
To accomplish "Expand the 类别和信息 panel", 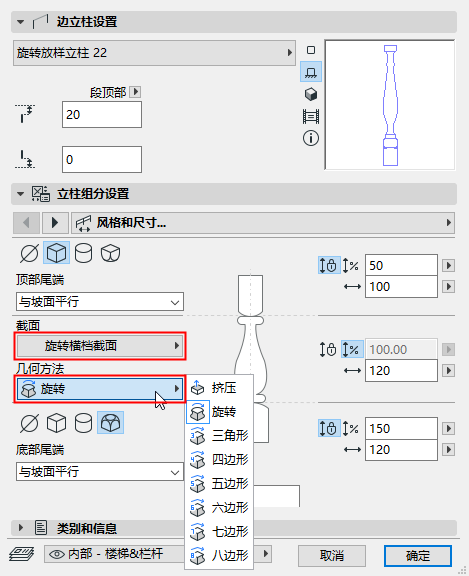I will click(x=21, y=528).
